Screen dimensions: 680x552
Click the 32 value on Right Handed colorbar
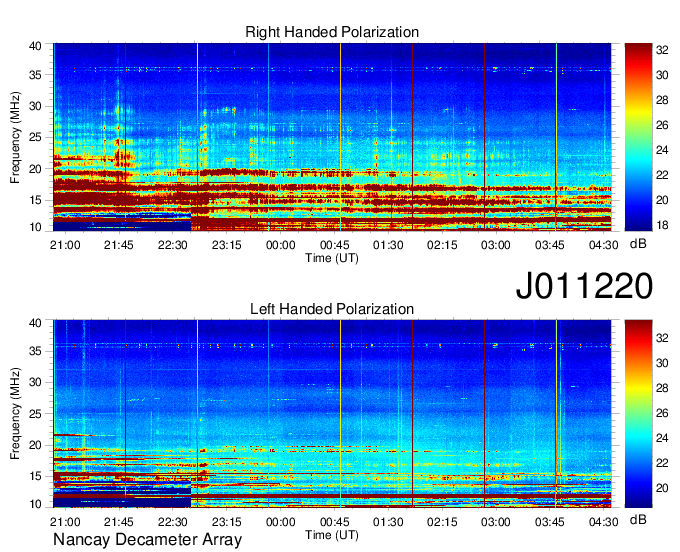pos(662,50)
